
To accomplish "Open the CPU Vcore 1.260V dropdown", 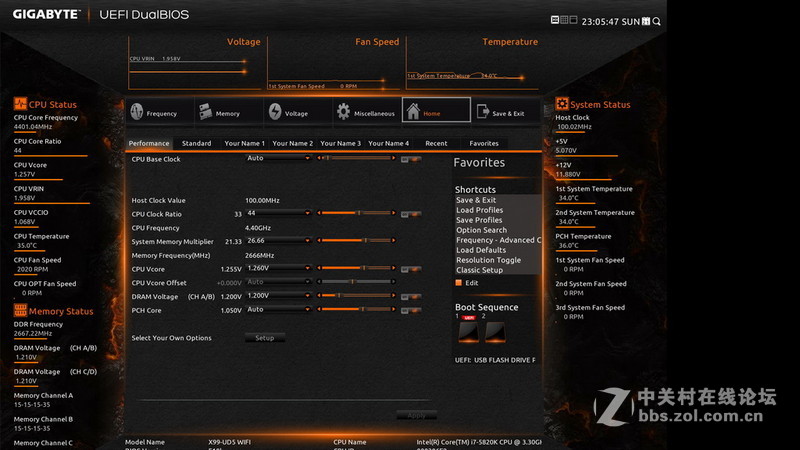I will coord(278,268).
